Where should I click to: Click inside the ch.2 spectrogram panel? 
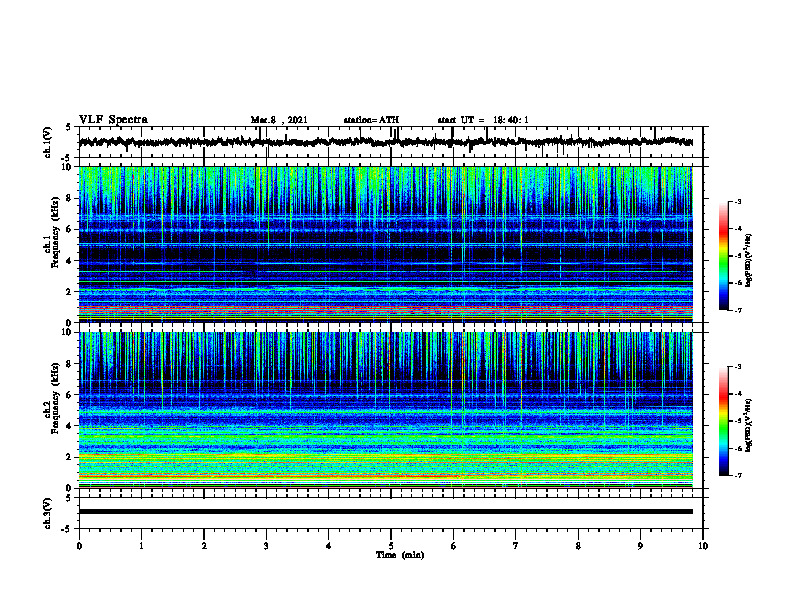click(385, 410)
